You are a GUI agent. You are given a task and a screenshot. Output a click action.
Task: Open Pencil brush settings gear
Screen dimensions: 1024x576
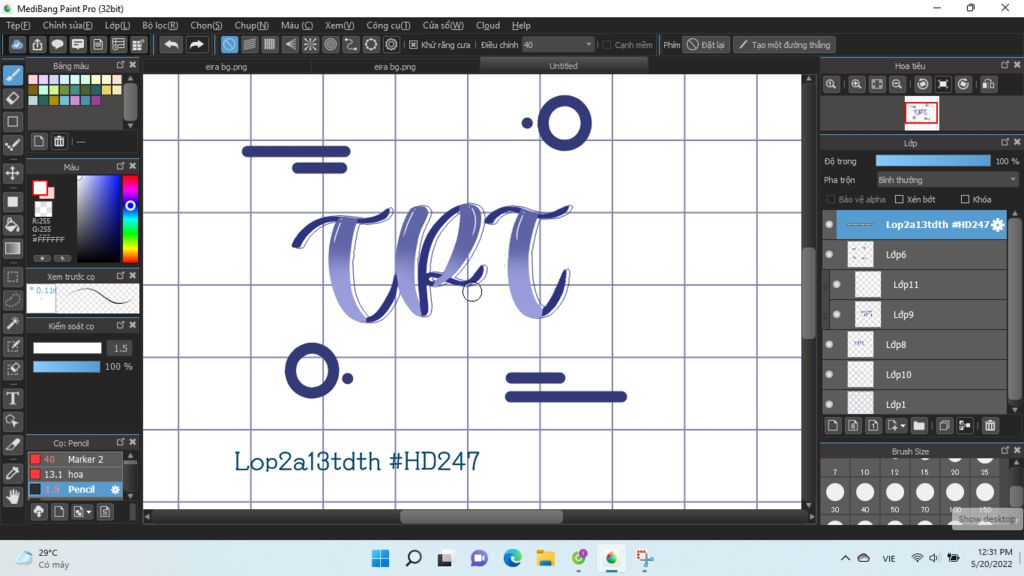pyautogui.click(x=115, y=489)
